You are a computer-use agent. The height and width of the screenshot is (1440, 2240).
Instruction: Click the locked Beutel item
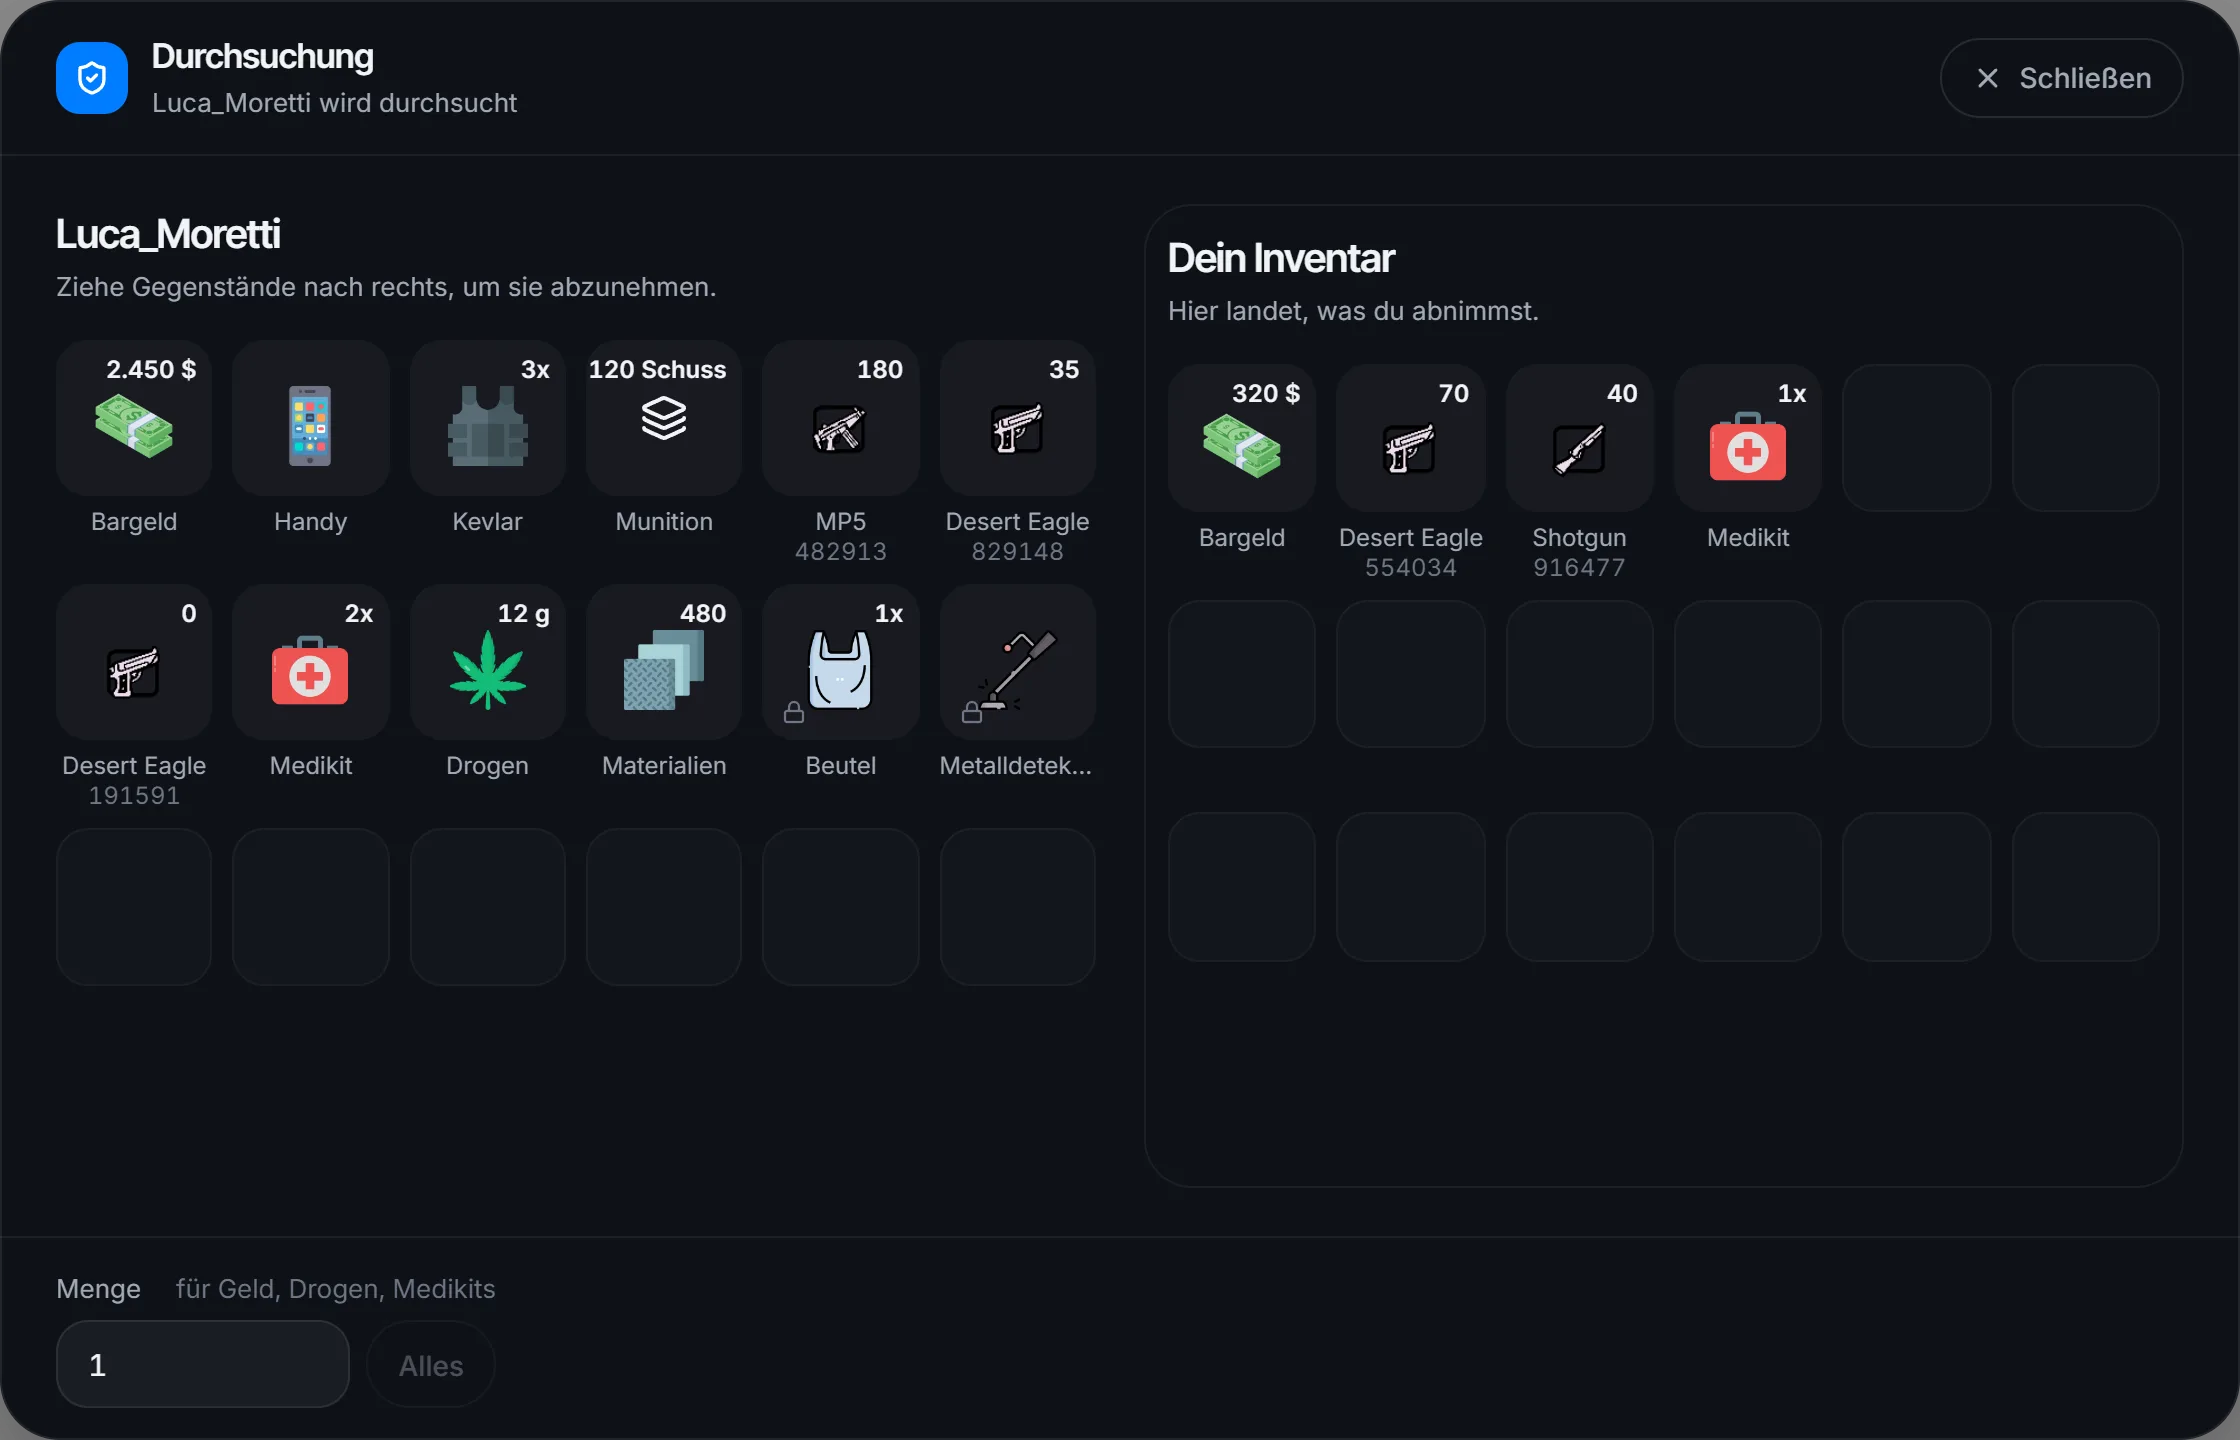(x=840, y=662)
